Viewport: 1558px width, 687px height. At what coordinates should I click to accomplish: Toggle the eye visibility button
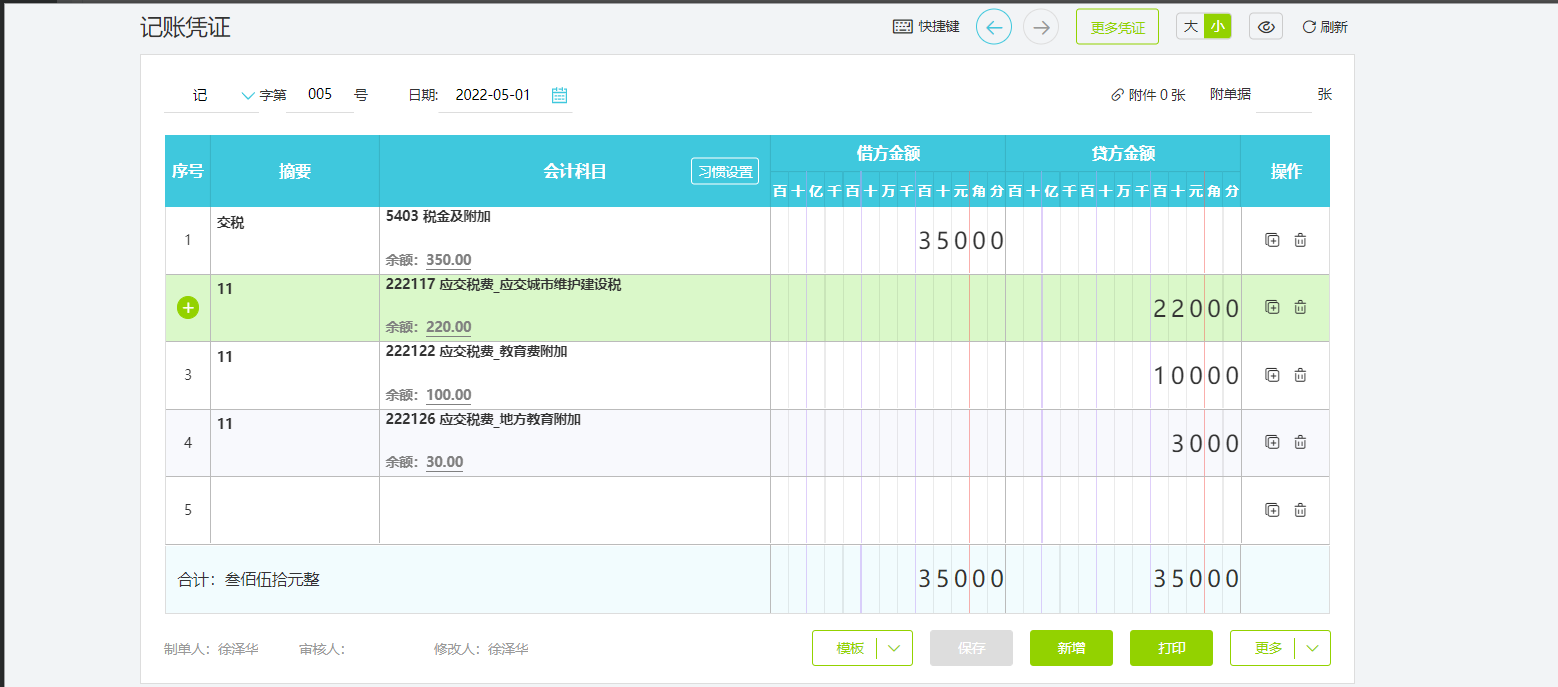1266,27
